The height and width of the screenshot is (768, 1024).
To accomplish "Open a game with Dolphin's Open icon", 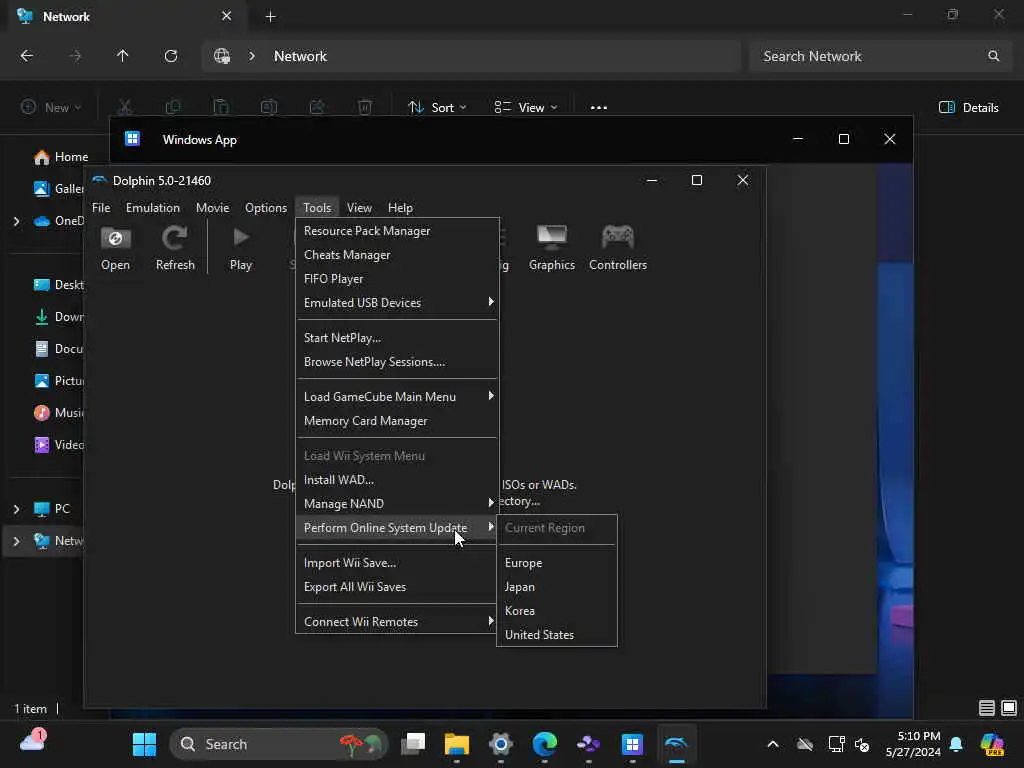I will pyautogui.click(x=116, y=248).
